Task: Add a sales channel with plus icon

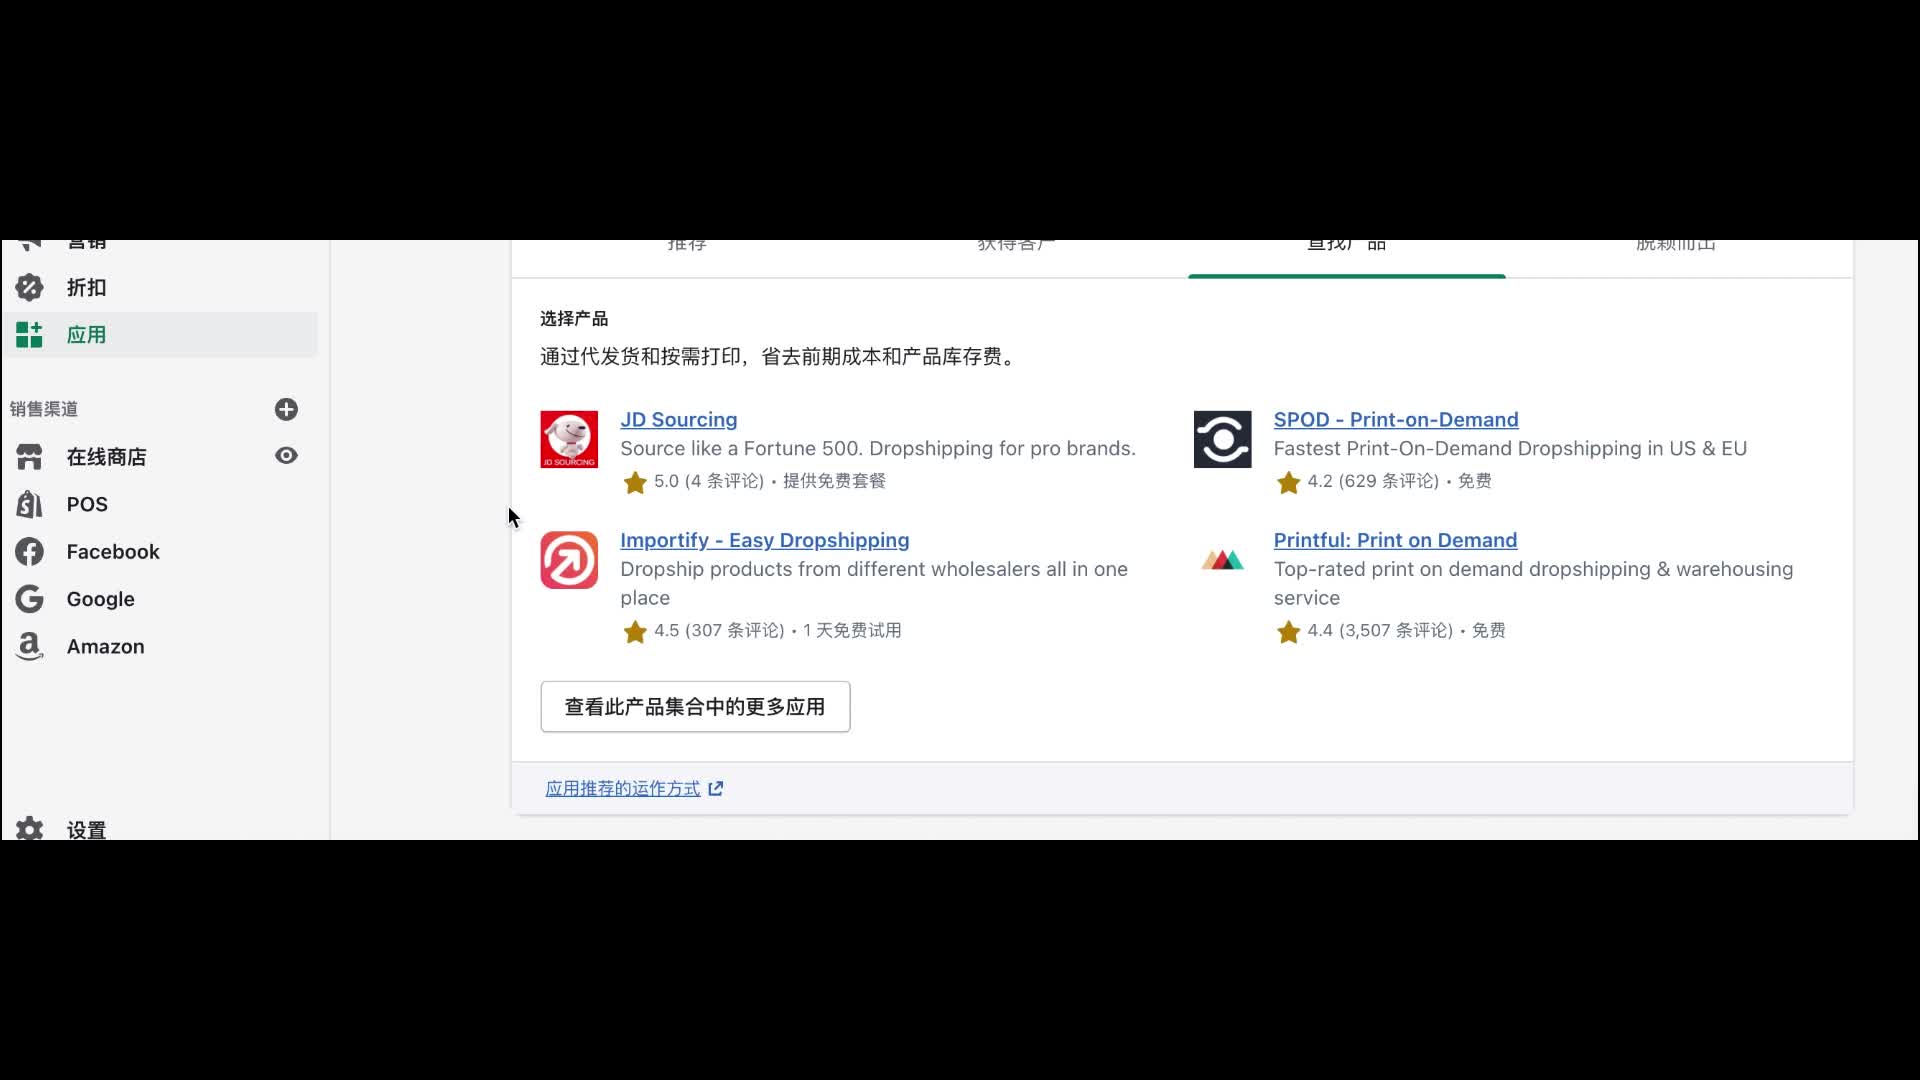Action: tap(286, 409)
